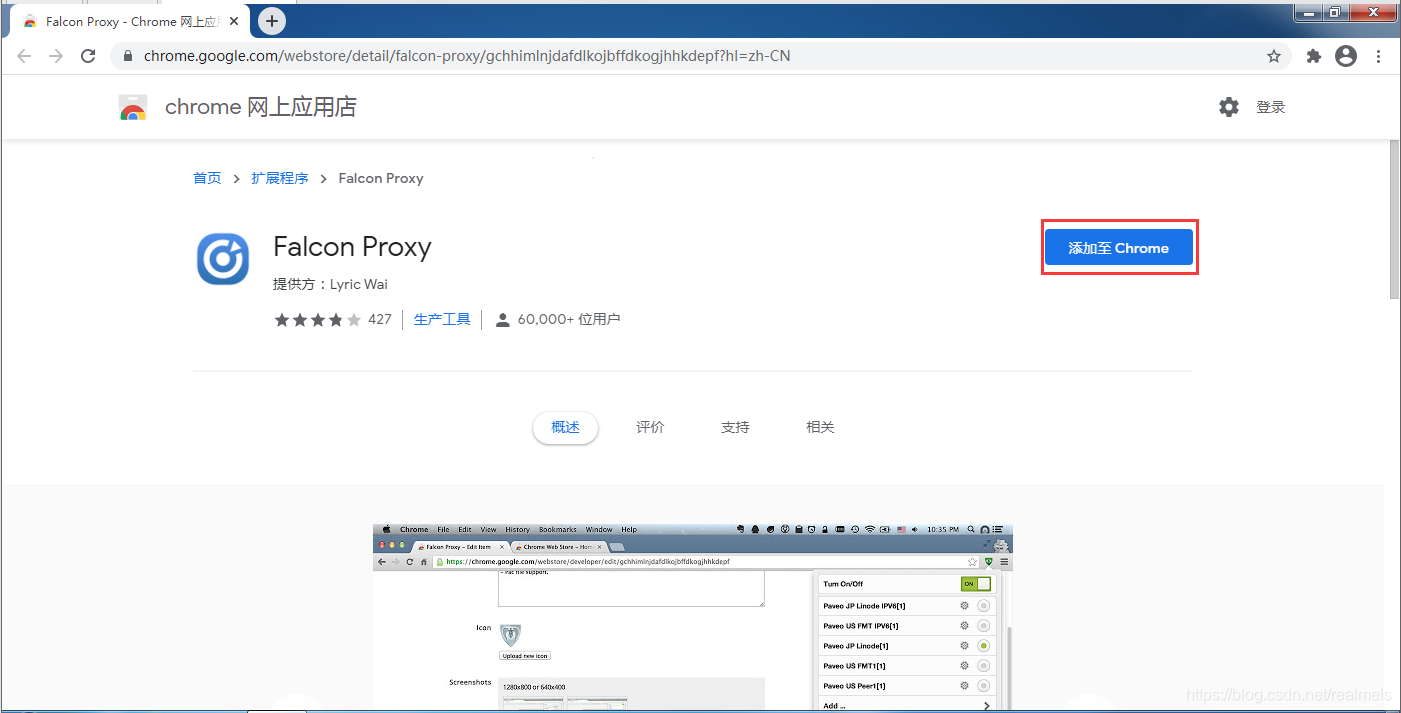Click 登录 to sign in
The height and width of the screenshot is (713, 1401).
point(1271,107)
